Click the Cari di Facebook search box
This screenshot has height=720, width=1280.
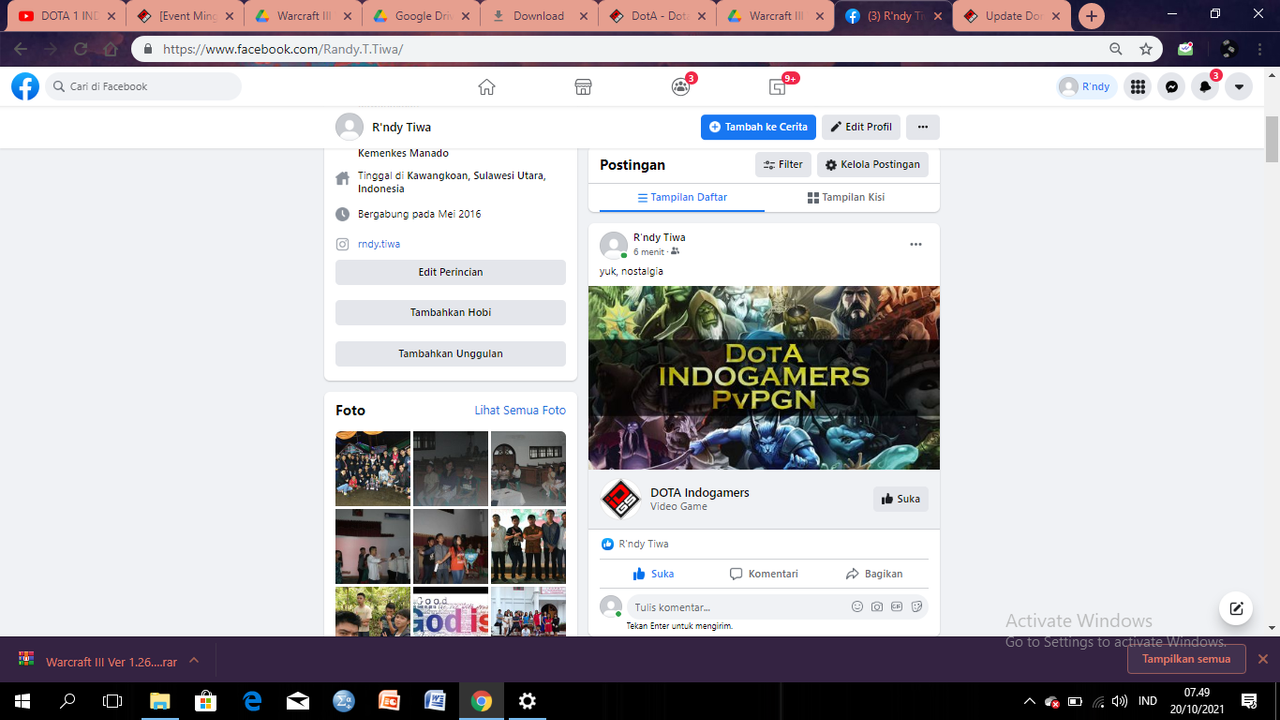tap(144, 87)
